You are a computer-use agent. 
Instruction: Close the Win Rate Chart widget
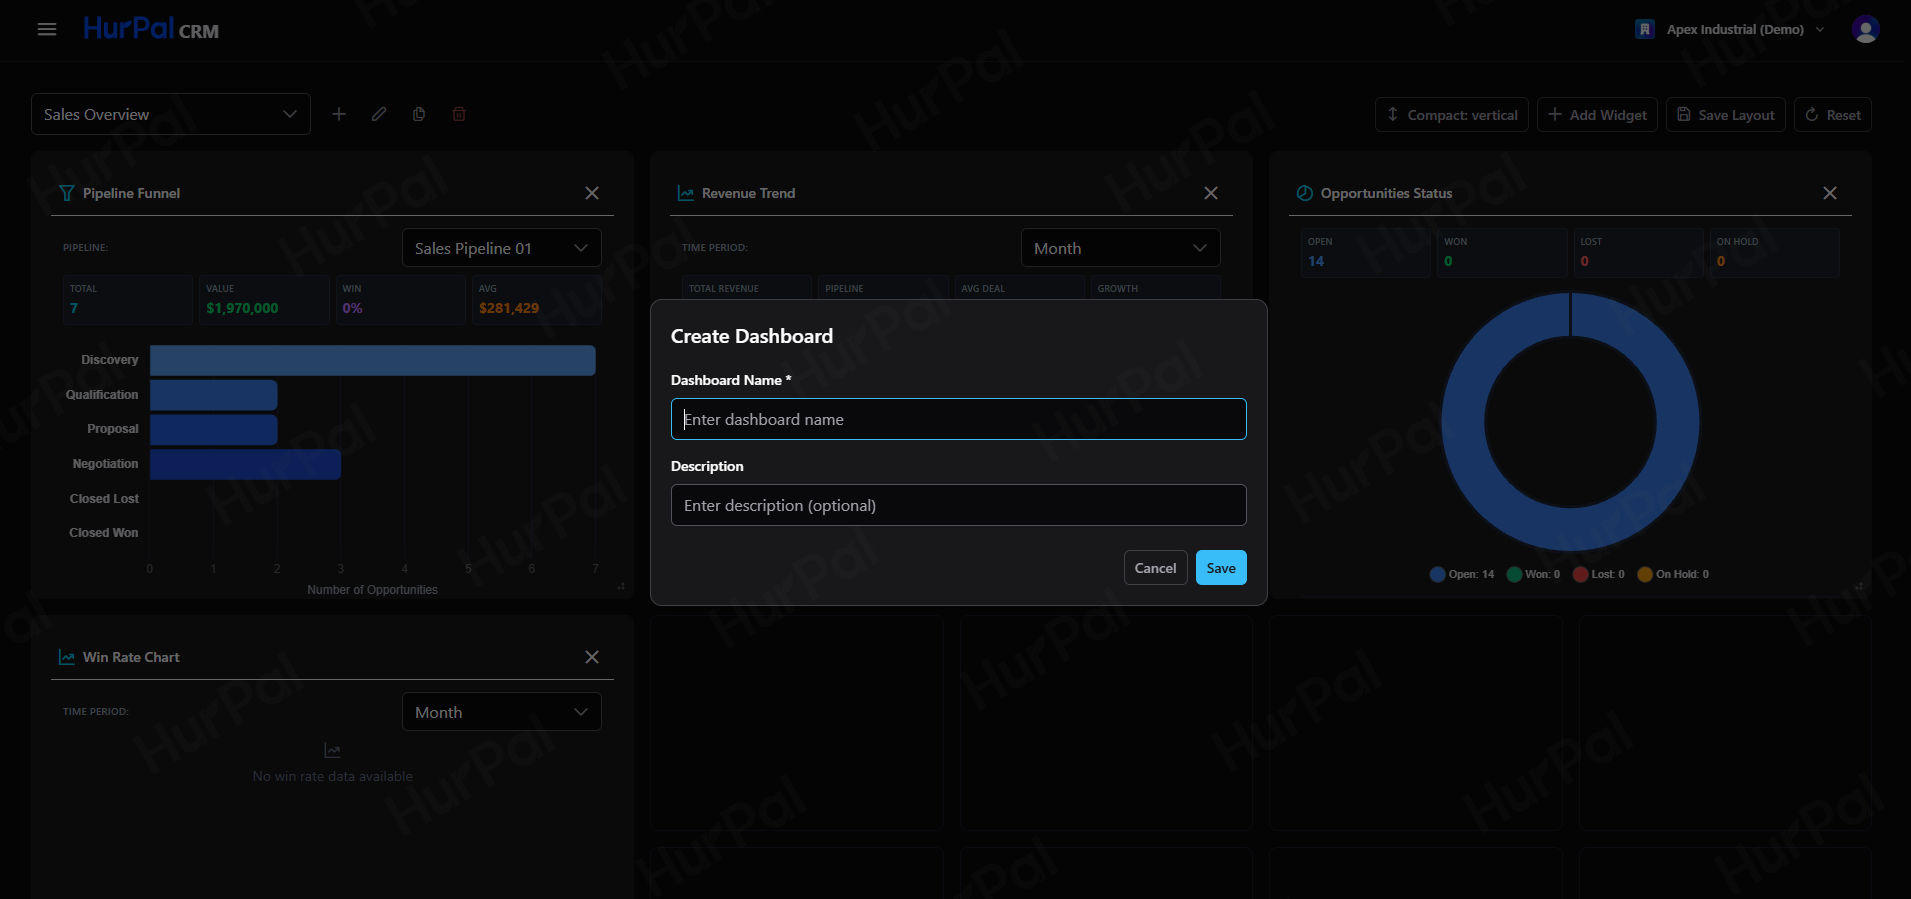click(592, 657)
